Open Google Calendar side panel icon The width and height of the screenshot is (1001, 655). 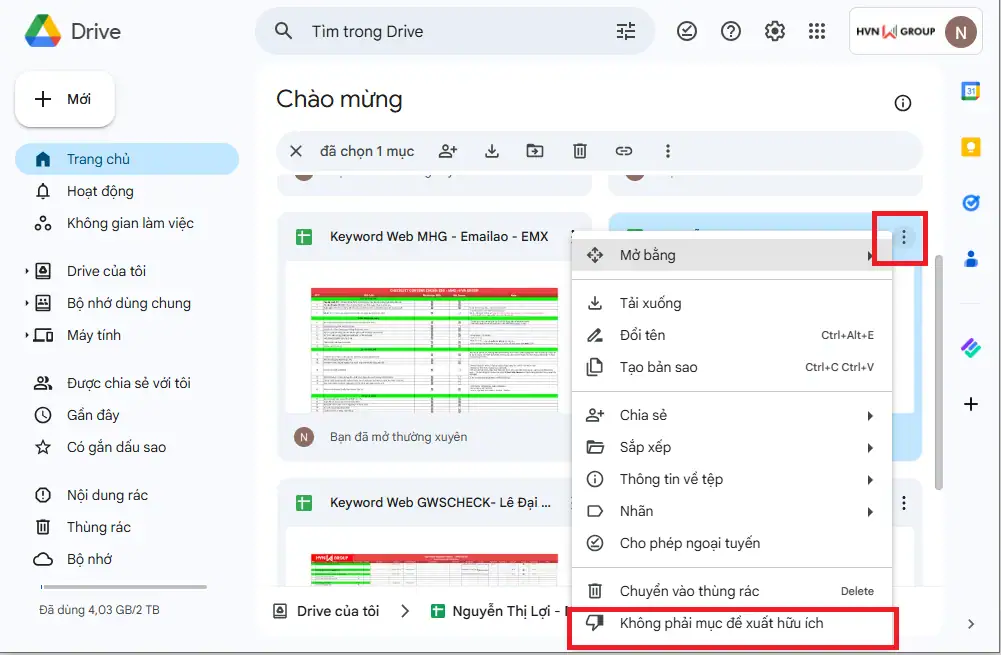970,91
